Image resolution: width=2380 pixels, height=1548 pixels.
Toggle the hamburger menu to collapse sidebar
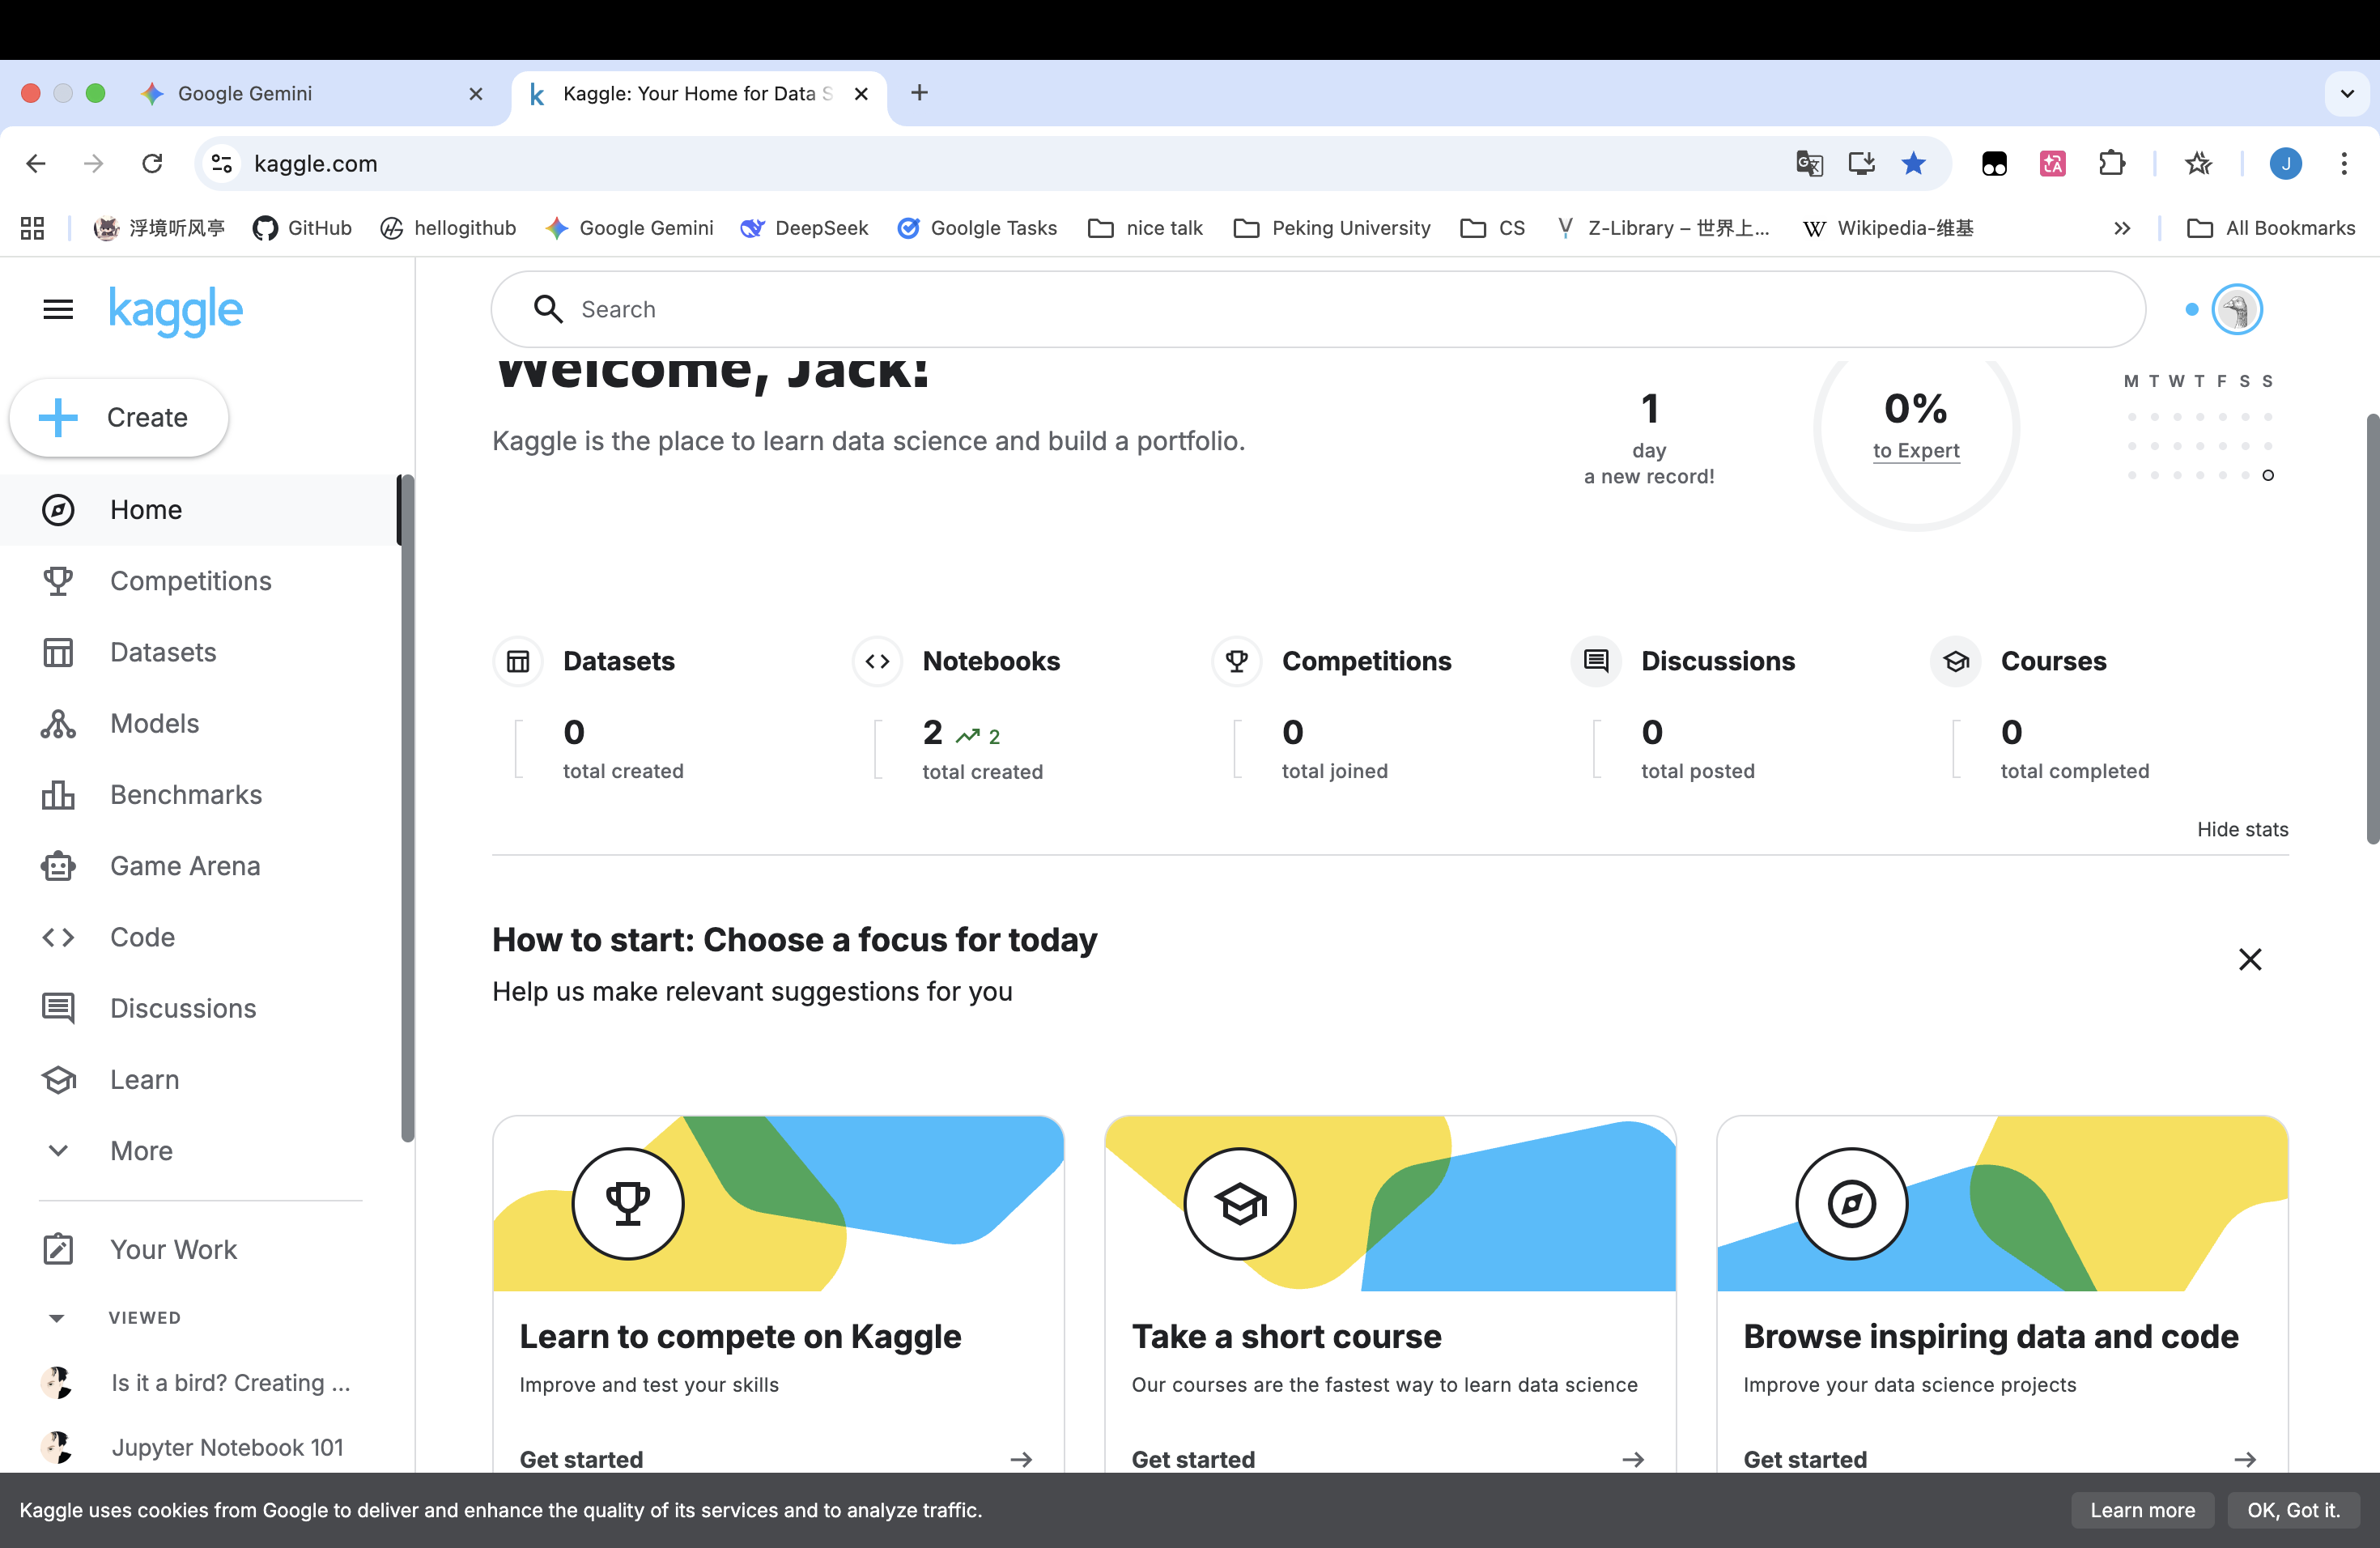tap(58, 309)
